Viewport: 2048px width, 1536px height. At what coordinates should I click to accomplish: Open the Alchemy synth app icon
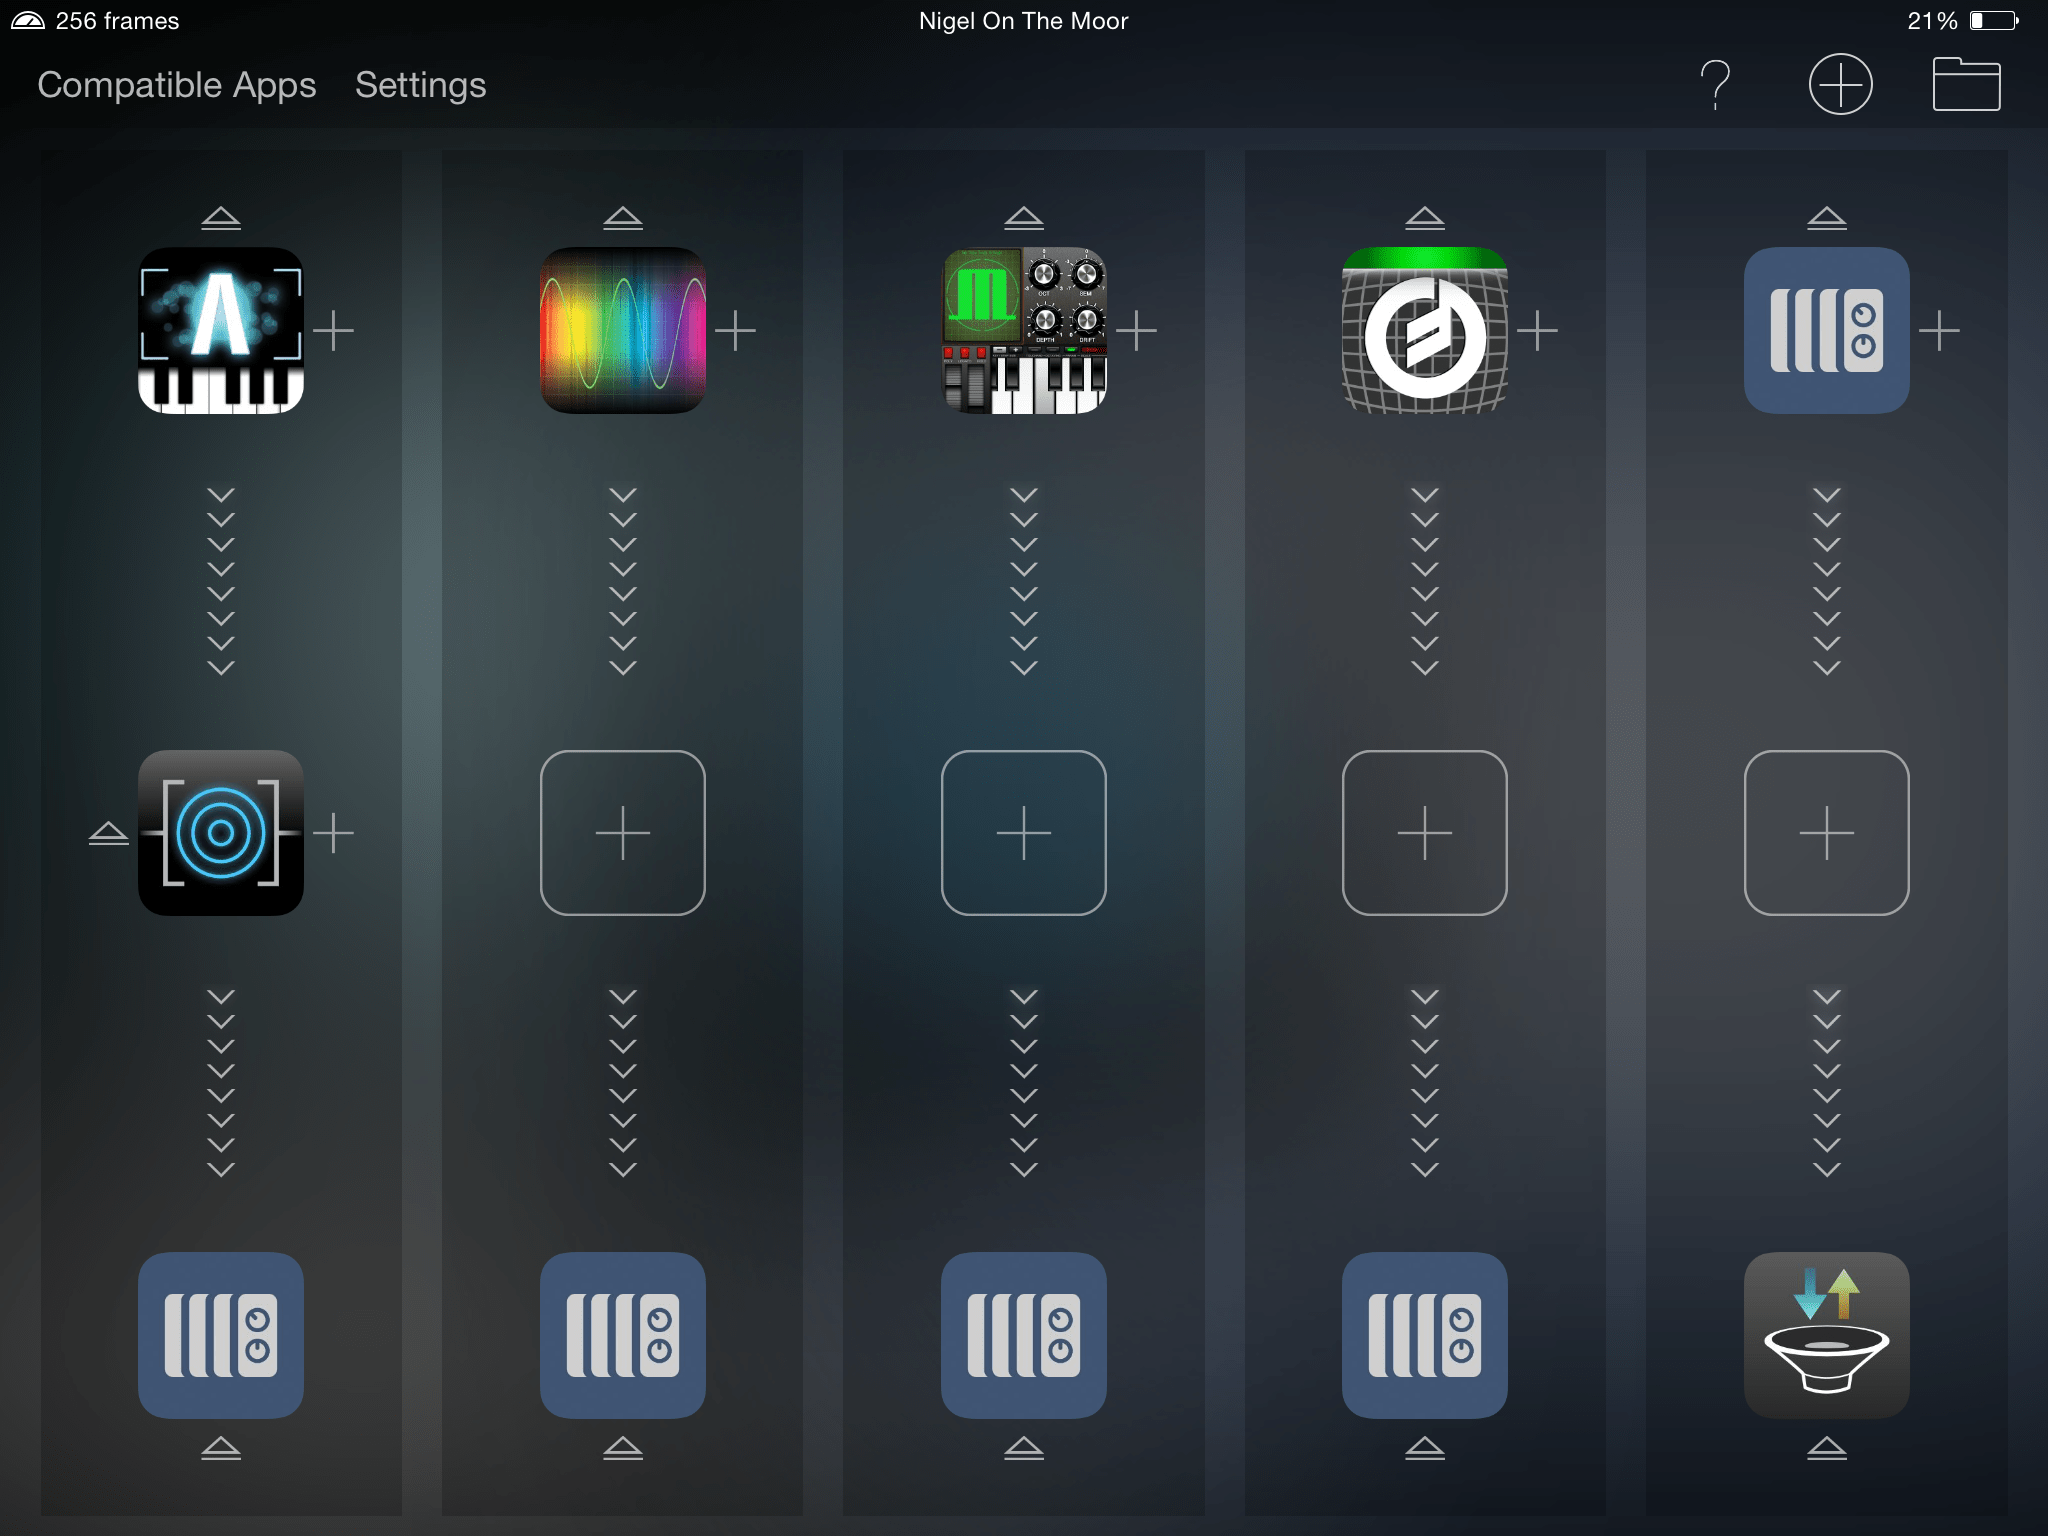tap(221, 330)
